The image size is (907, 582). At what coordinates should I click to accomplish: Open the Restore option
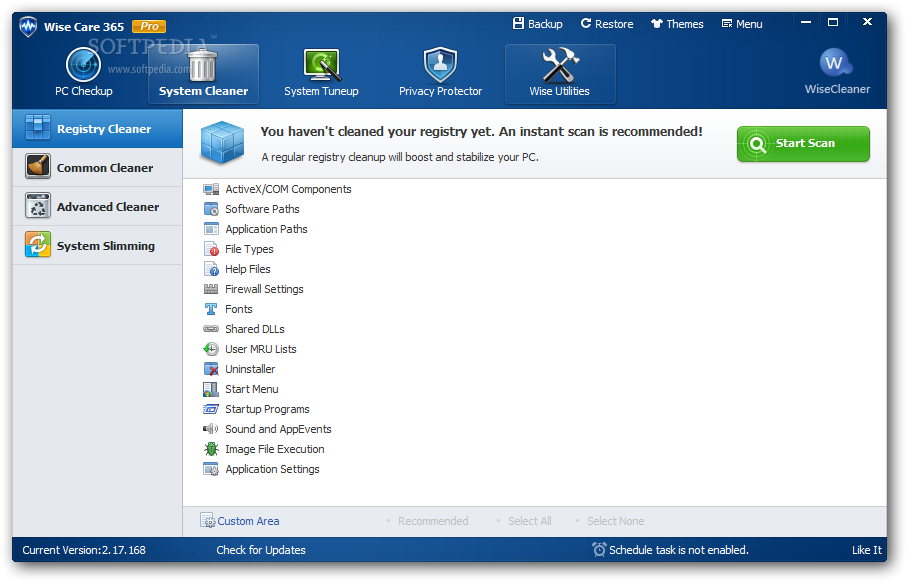pos(607,24)
